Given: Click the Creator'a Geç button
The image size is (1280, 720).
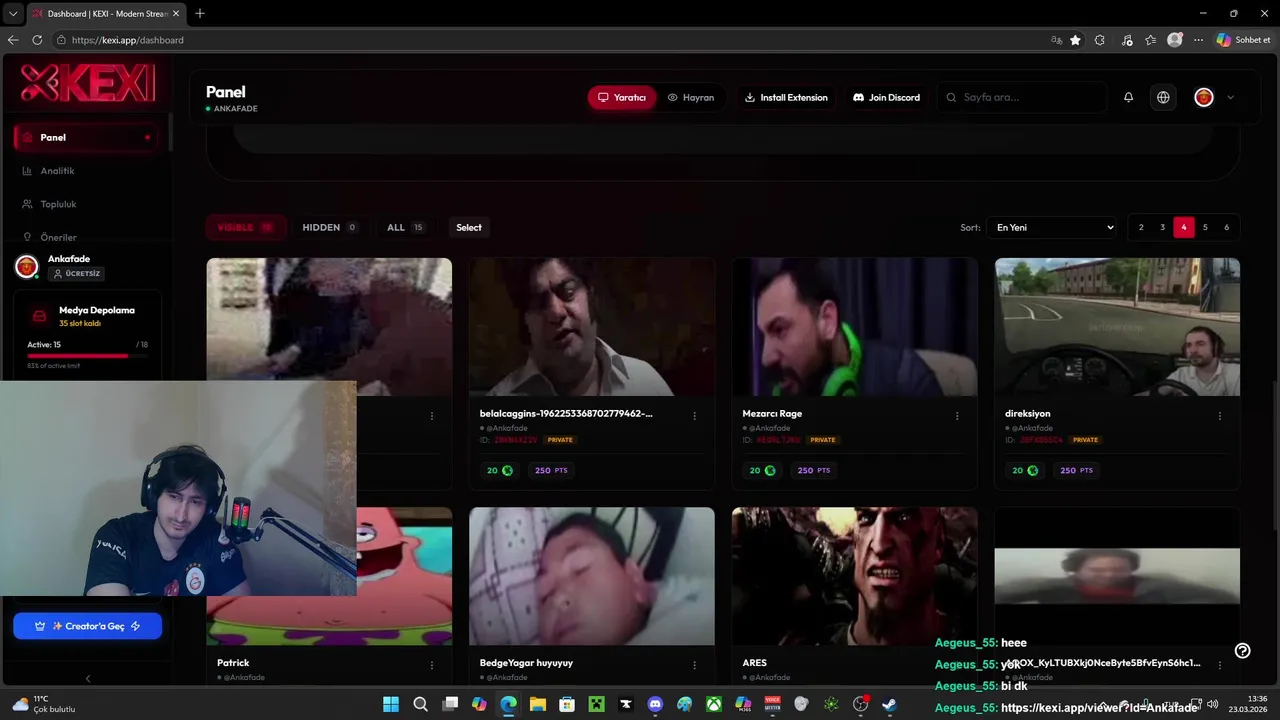Looking at the screenshot, I should [x=87, y=626].
